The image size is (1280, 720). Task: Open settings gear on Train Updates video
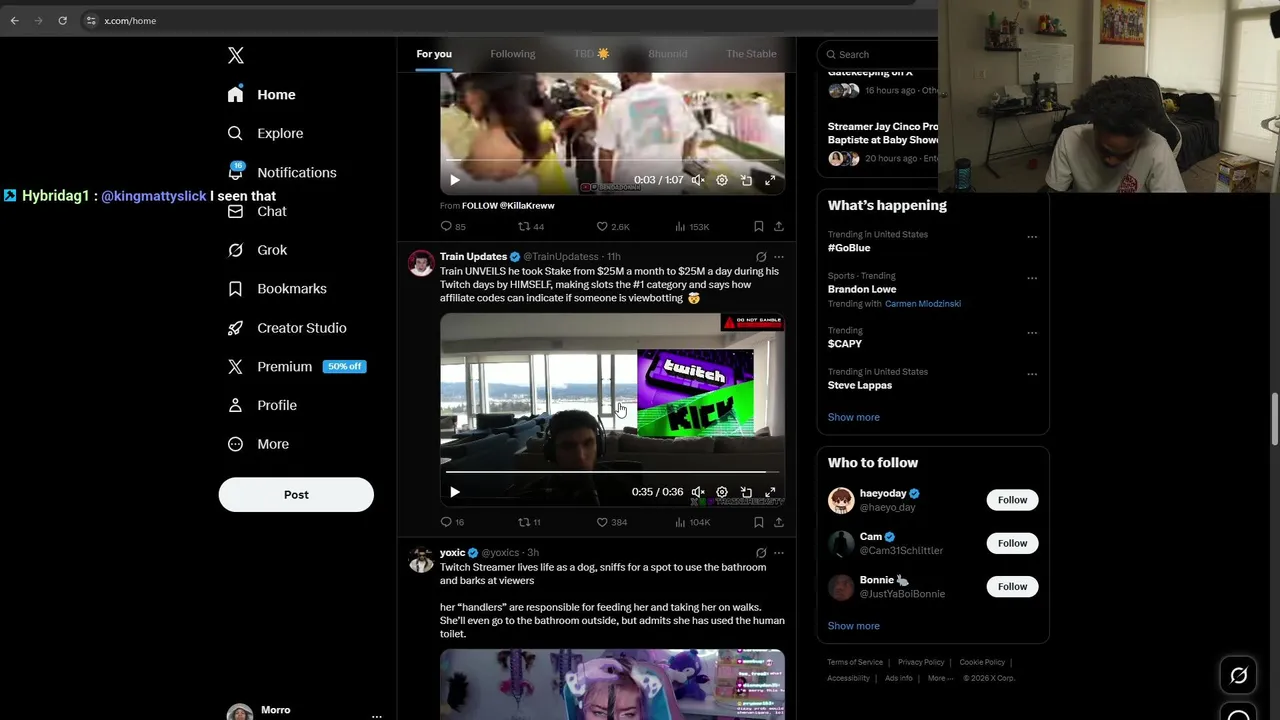722,492
